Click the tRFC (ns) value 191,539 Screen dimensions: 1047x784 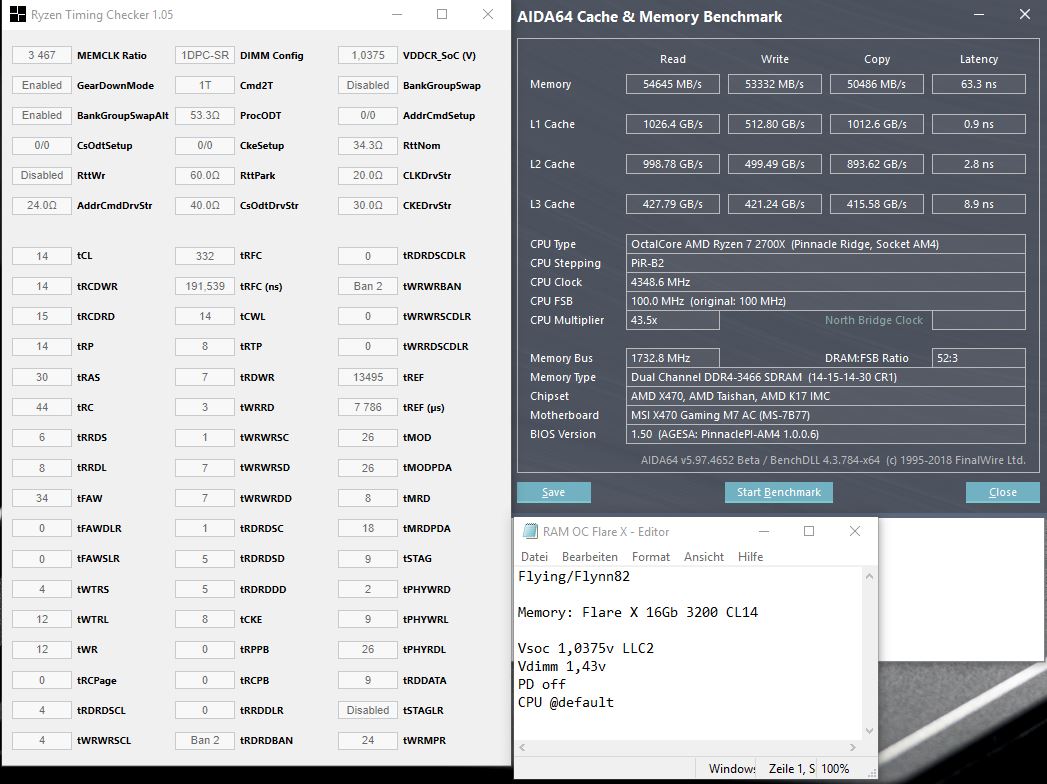[x=204, y=286]
